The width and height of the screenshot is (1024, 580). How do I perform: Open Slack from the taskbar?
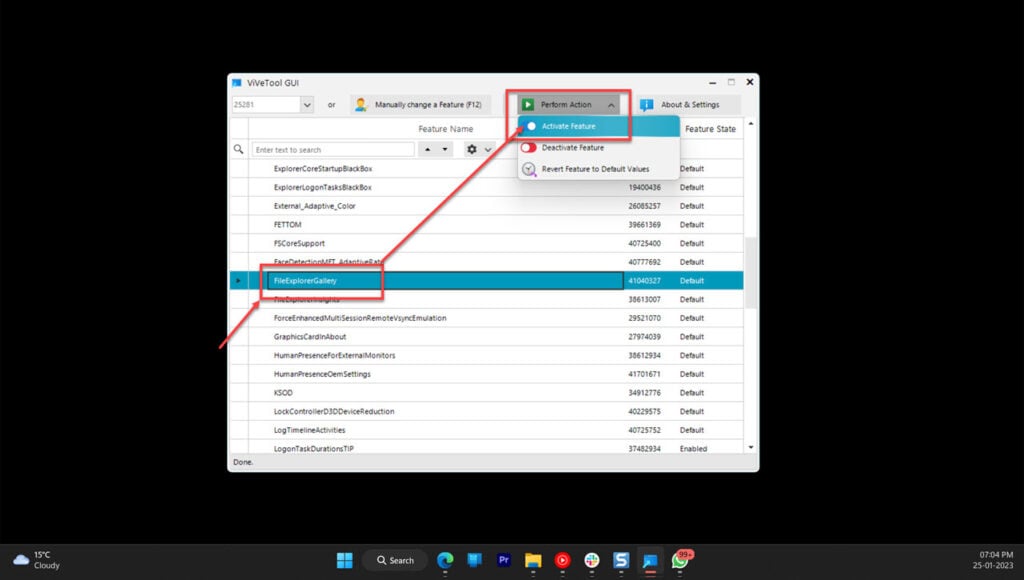592,560
